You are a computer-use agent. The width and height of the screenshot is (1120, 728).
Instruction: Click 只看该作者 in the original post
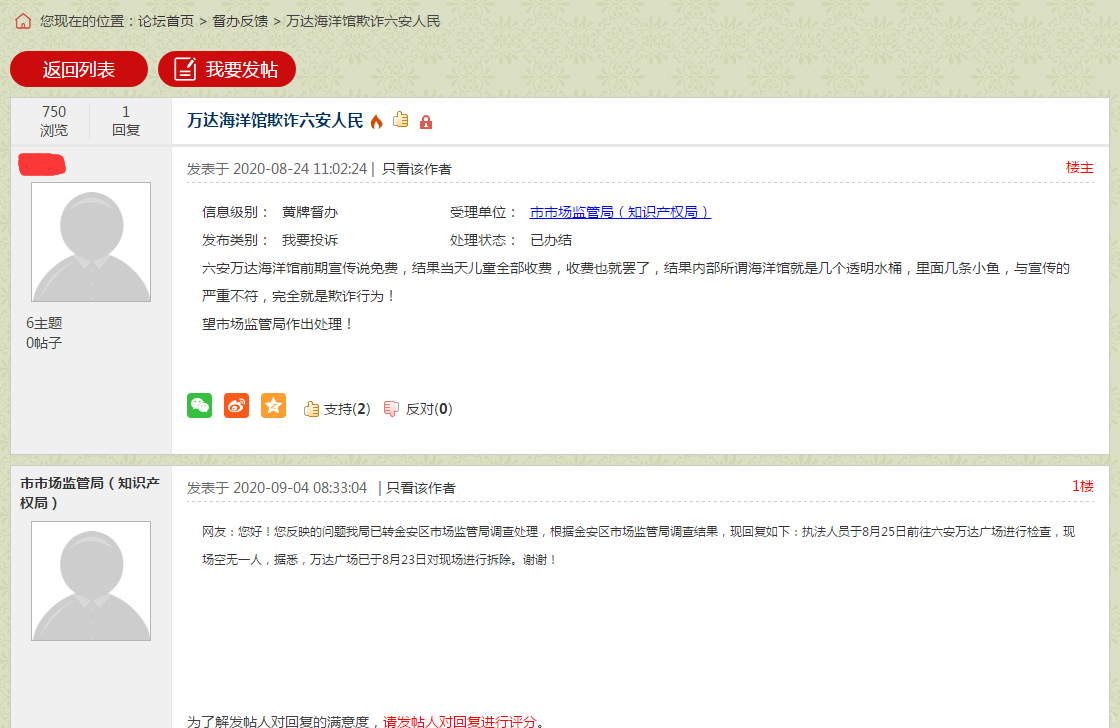tap(416, 169)
